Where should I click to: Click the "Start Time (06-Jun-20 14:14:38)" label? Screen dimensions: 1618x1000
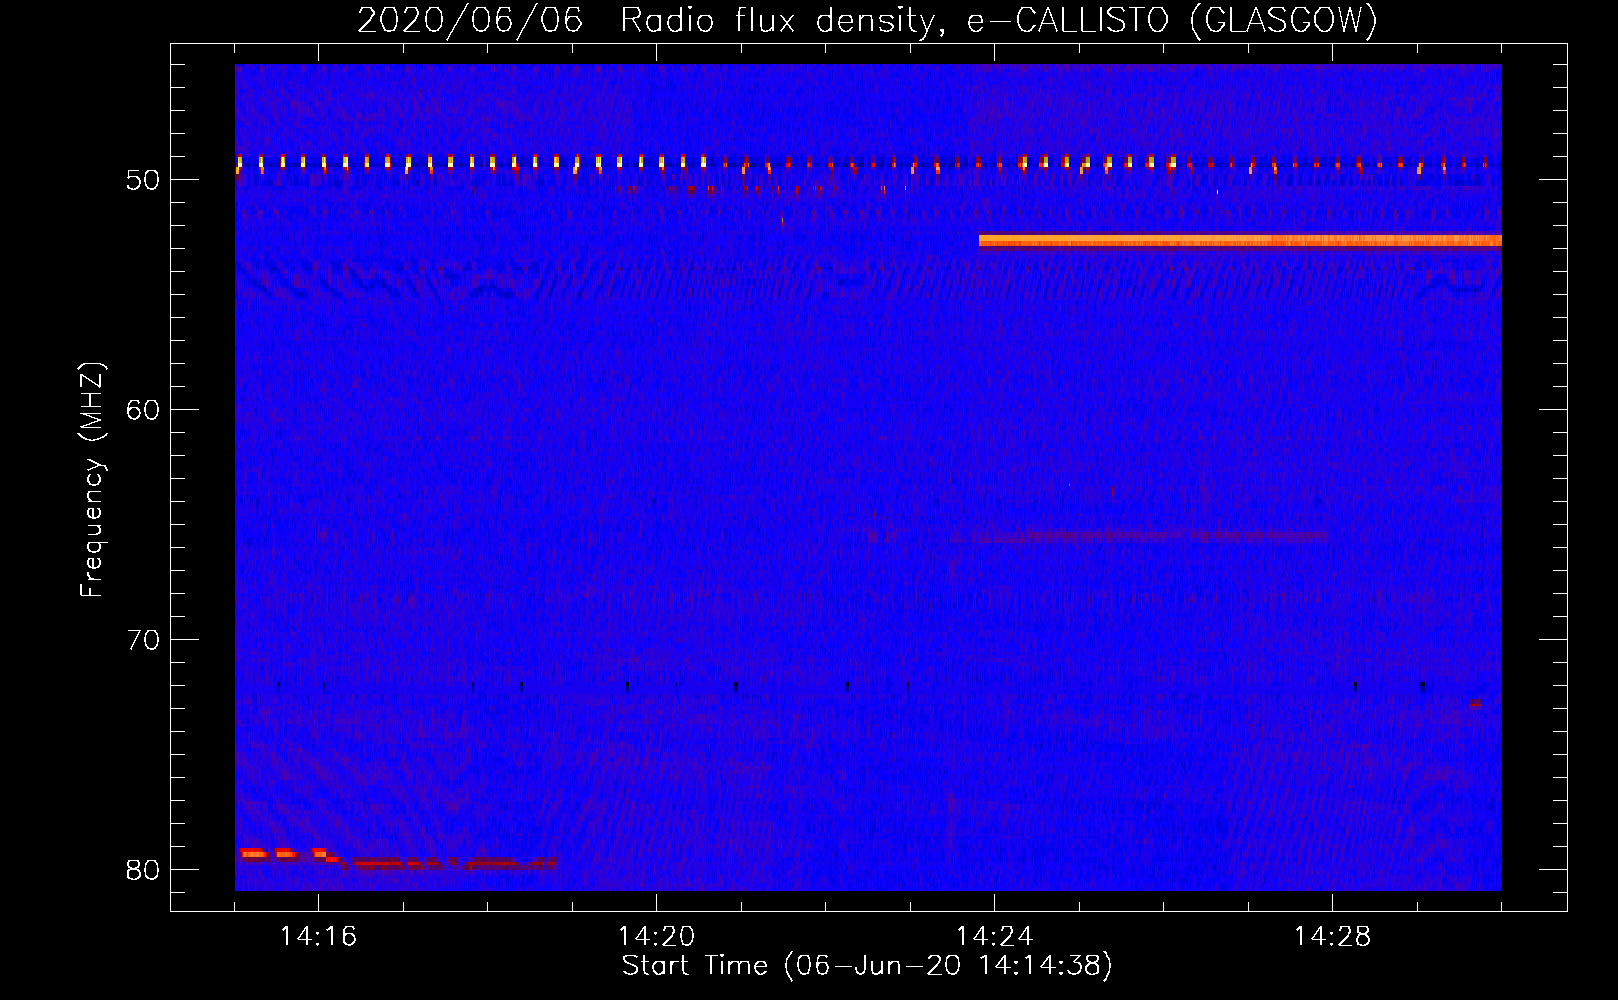(867, 966)
